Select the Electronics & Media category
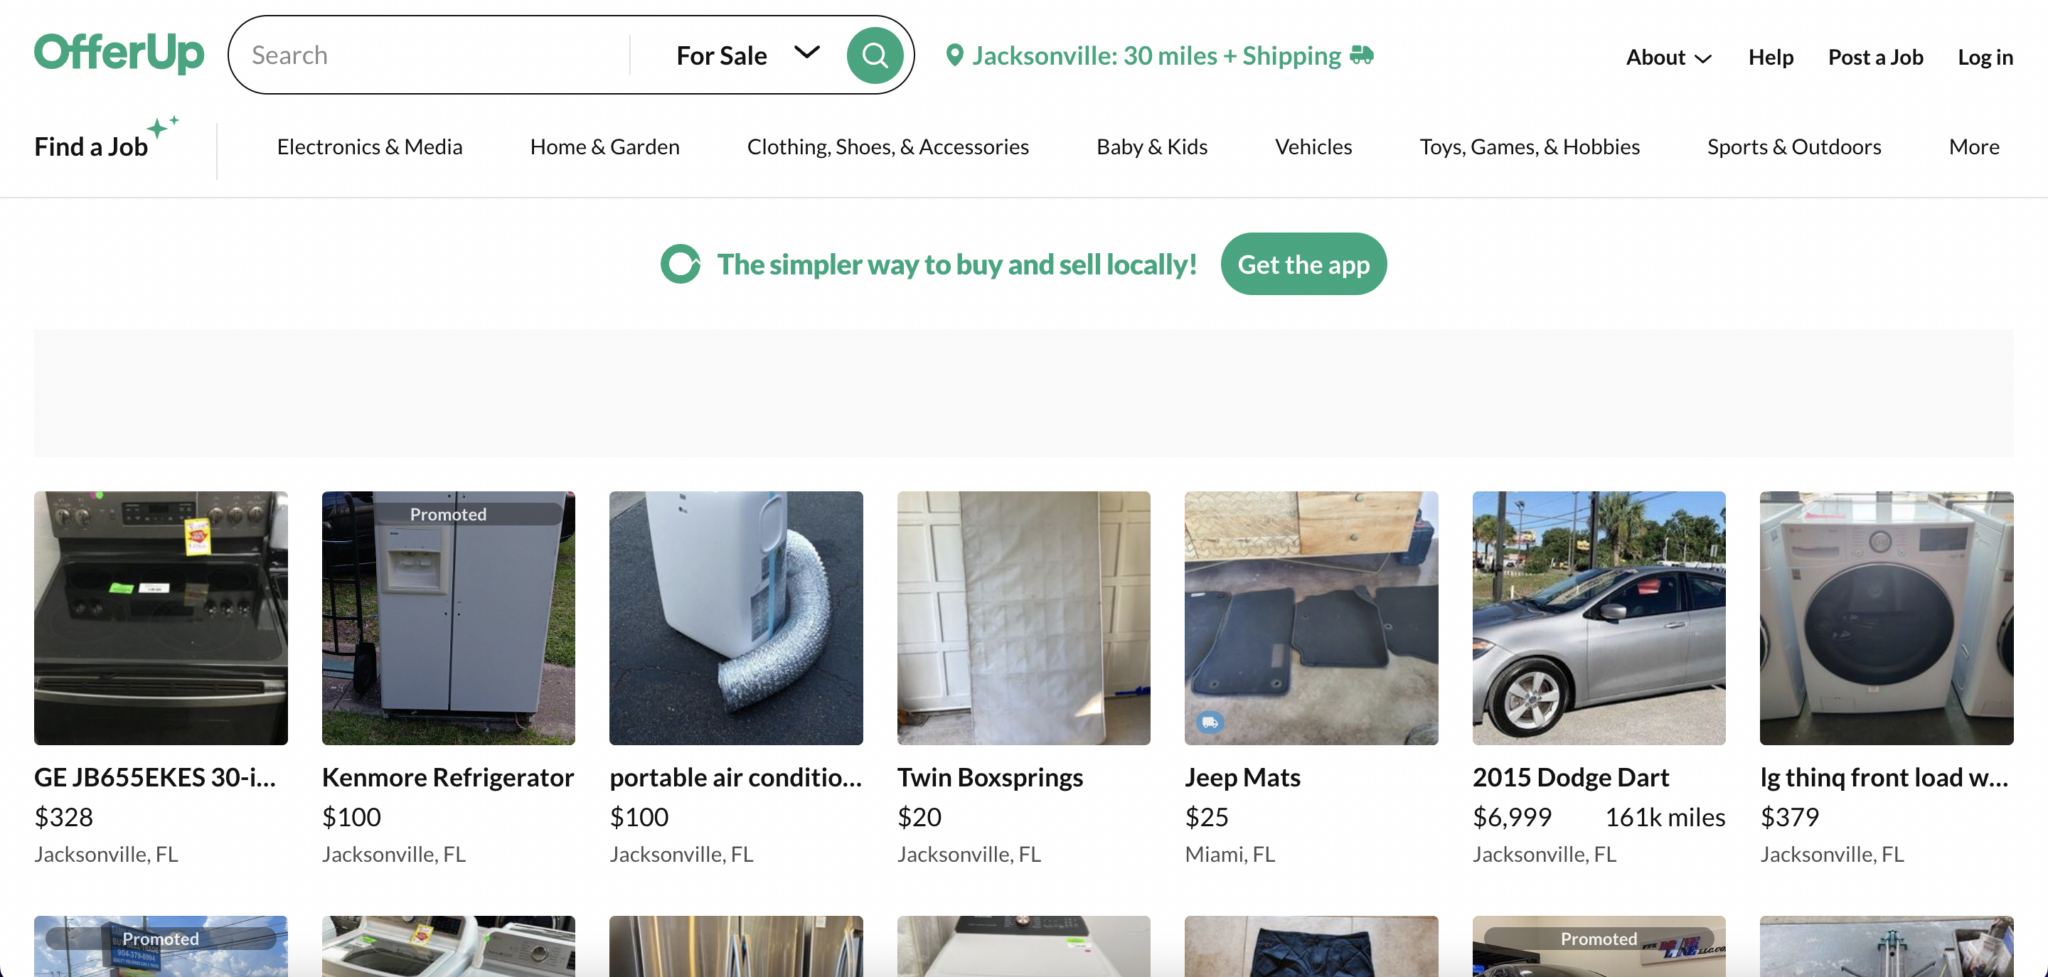This screenshot has width=2048, height=977. click(369, 146)
